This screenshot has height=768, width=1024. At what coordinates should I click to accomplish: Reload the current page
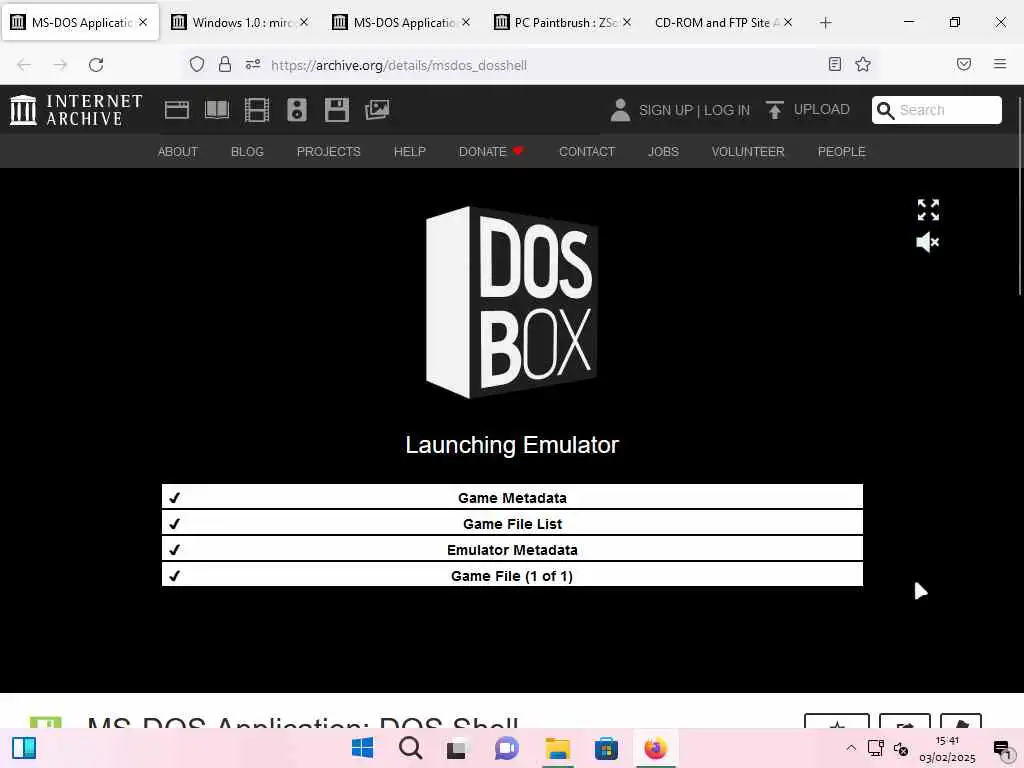96,65
